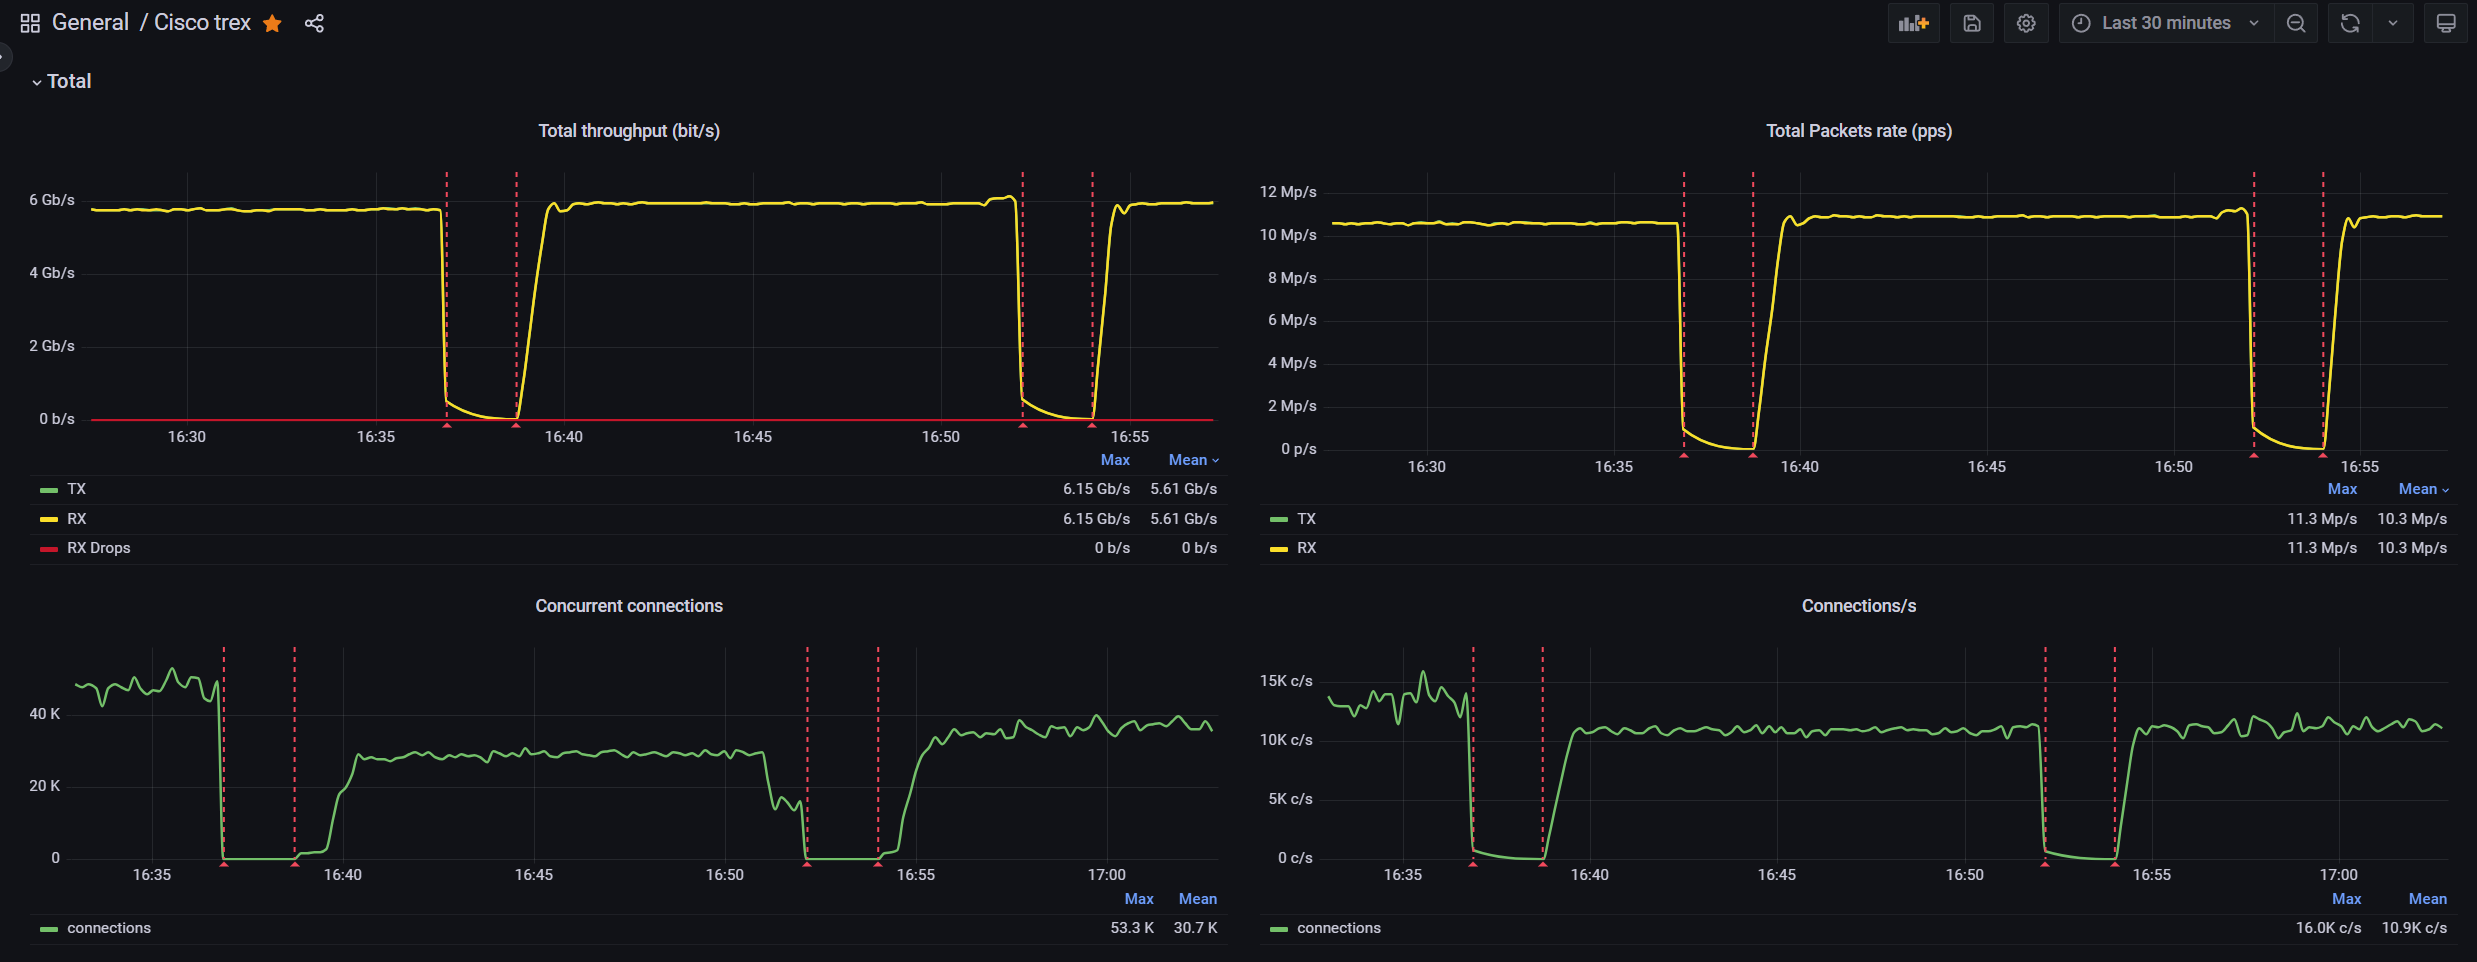The width and height of the screenshot is (2477, 962).
Task: Click the Add panel icon
Action: tap(1914, 23)
